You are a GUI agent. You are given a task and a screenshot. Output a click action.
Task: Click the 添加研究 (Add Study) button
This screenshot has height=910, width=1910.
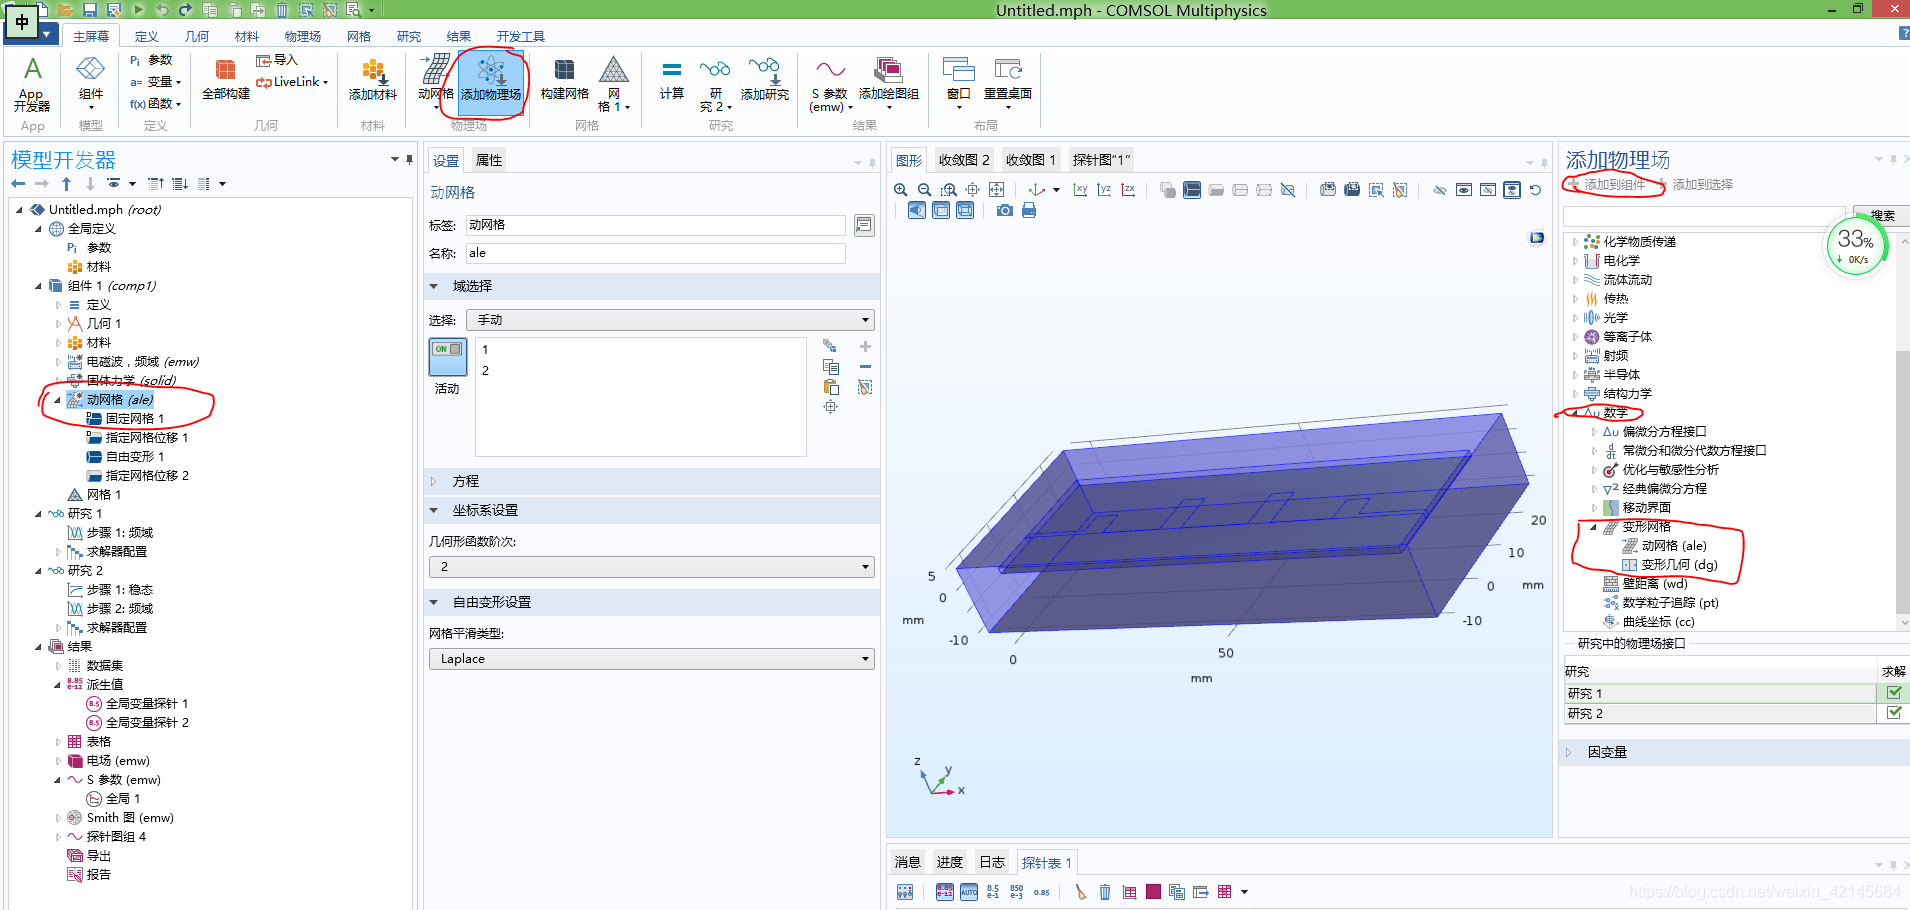point(765,80)
